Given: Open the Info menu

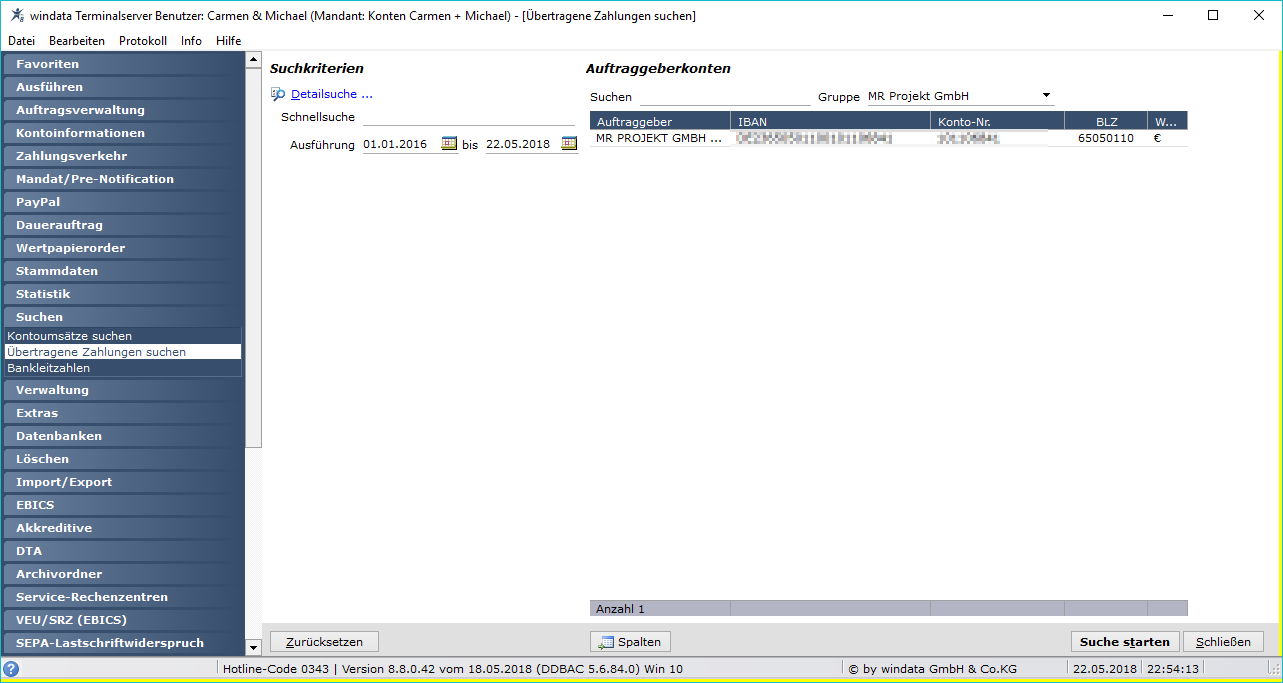Looking at the screenshot, I should [x=191, y=41].
